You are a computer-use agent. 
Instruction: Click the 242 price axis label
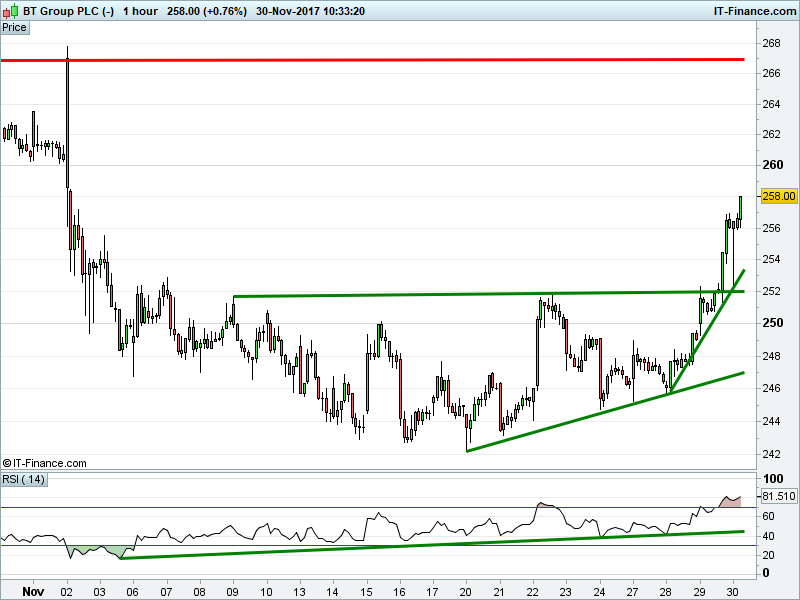click(x=771, y=454)
